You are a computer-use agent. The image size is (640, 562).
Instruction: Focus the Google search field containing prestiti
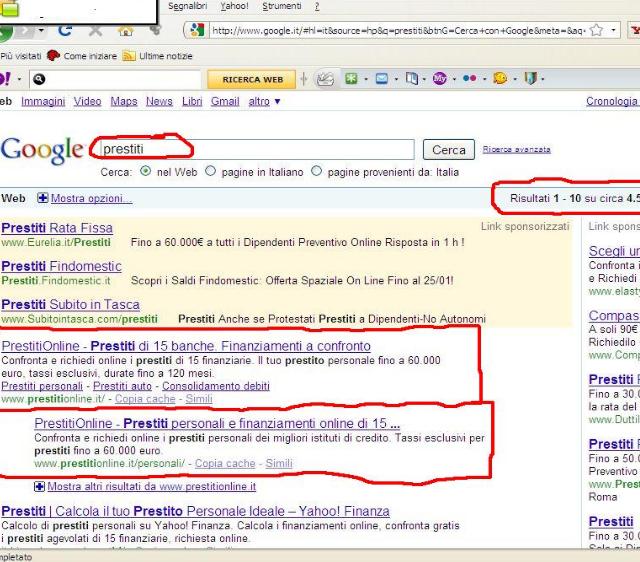[257, 149]
